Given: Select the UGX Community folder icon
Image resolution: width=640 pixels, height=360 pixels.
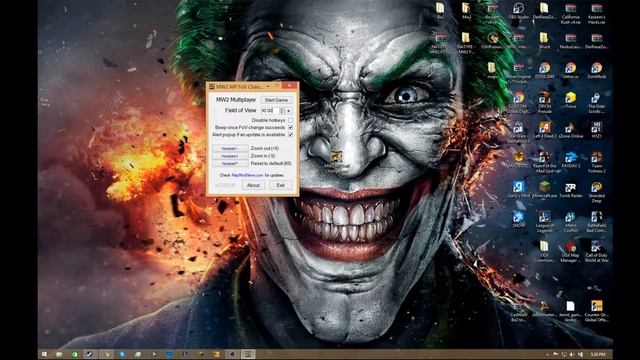Looking at the screenshot, I should click(x=544, y=252).
